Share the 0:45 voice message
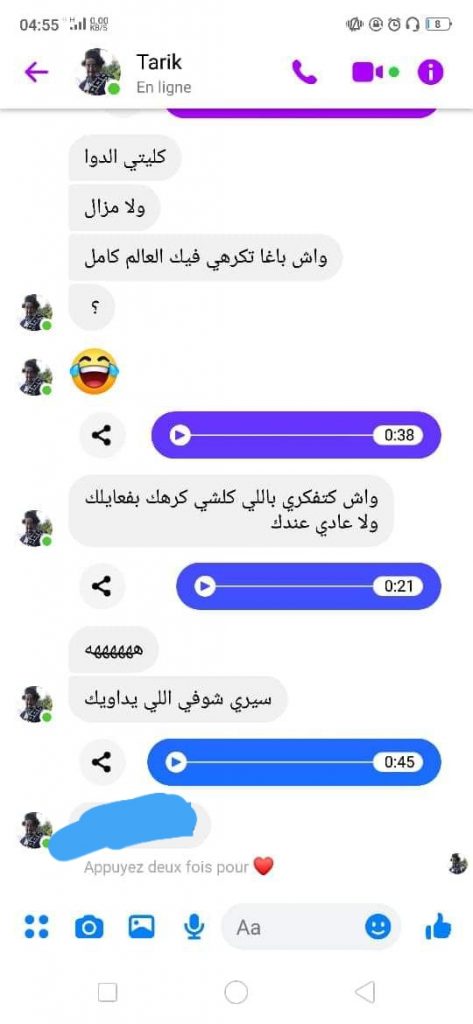 point(101,762)
